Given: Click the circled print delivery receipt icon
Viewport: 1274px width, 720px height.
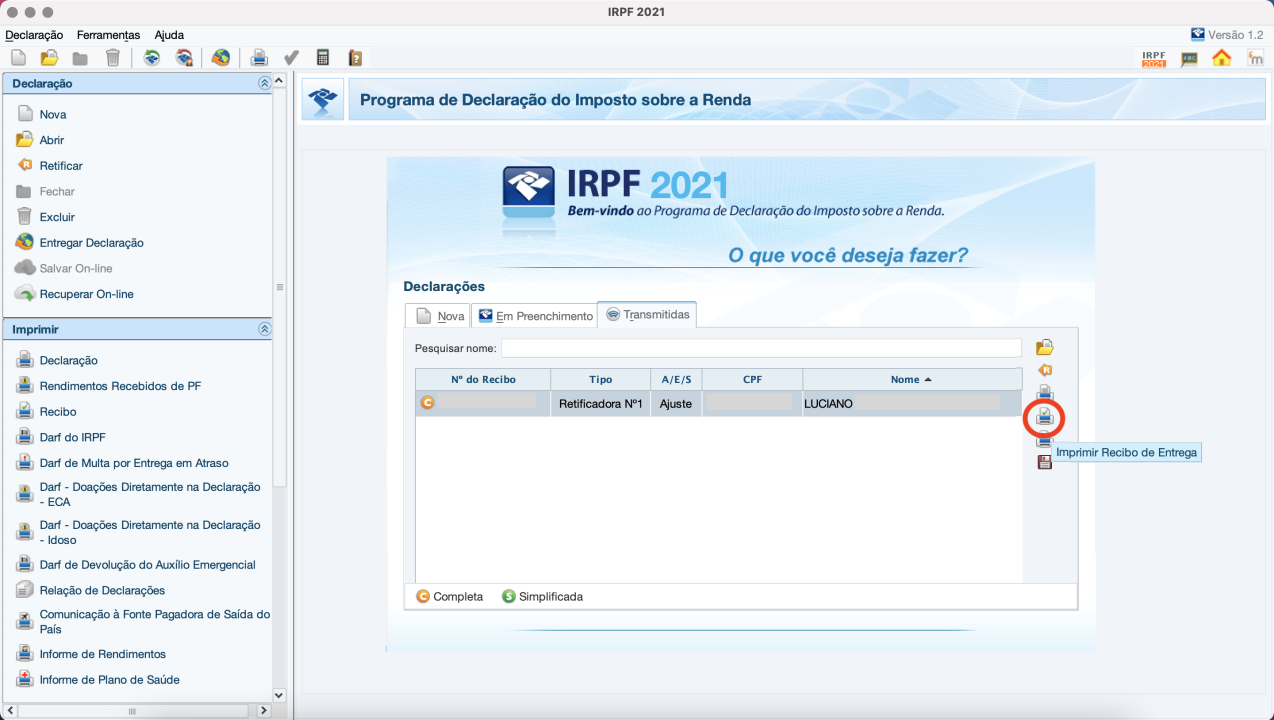Looking at the screenshot, I should [x=1045, y=417].
